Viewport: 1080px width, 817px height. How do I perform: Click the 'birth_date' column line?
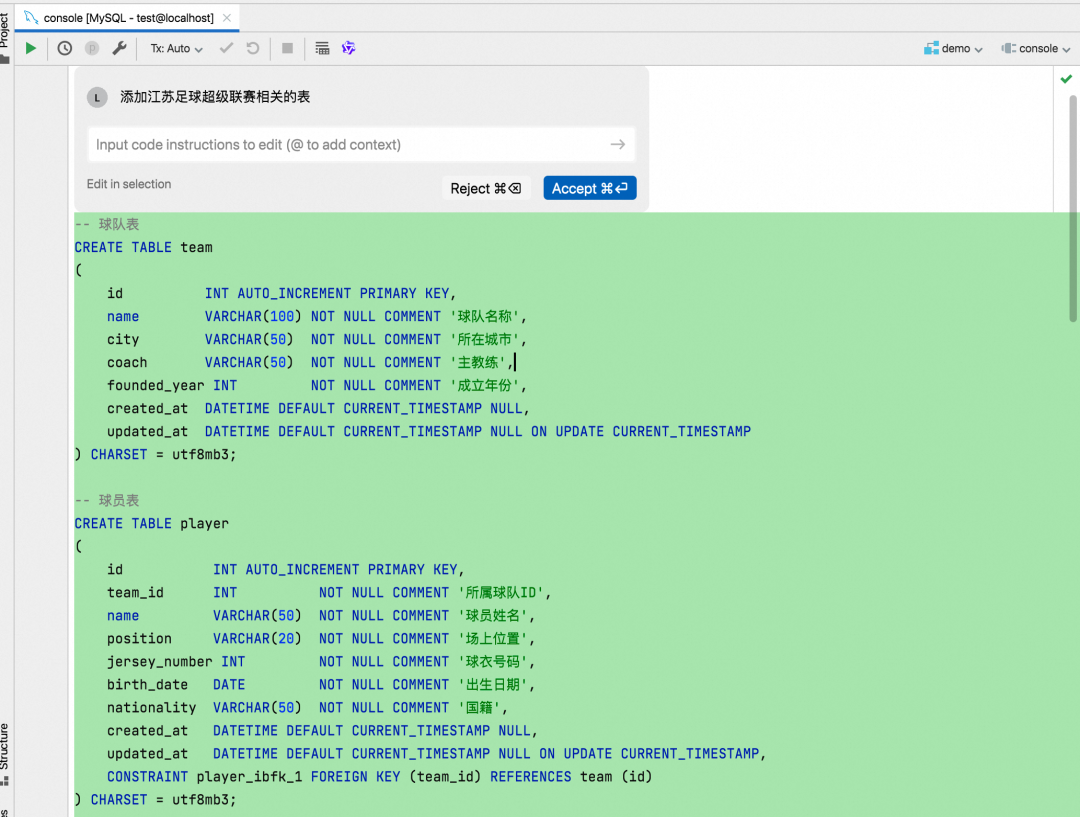(321, 685)
